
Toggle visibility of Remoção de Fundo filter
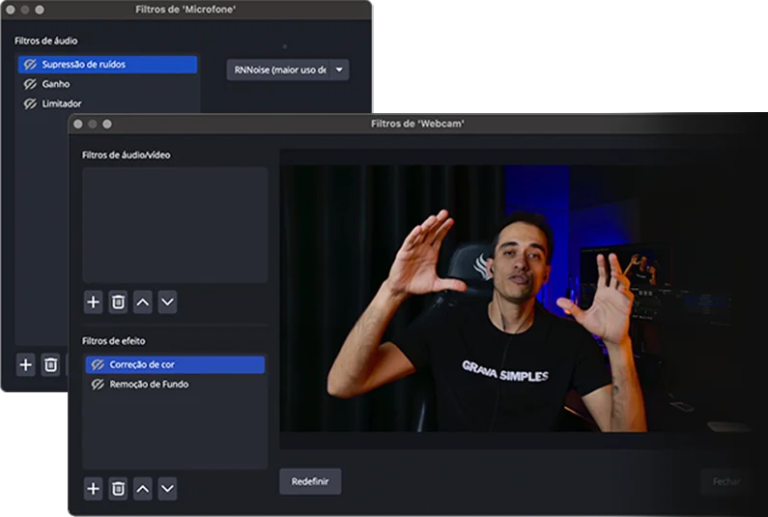pos(98,384)
